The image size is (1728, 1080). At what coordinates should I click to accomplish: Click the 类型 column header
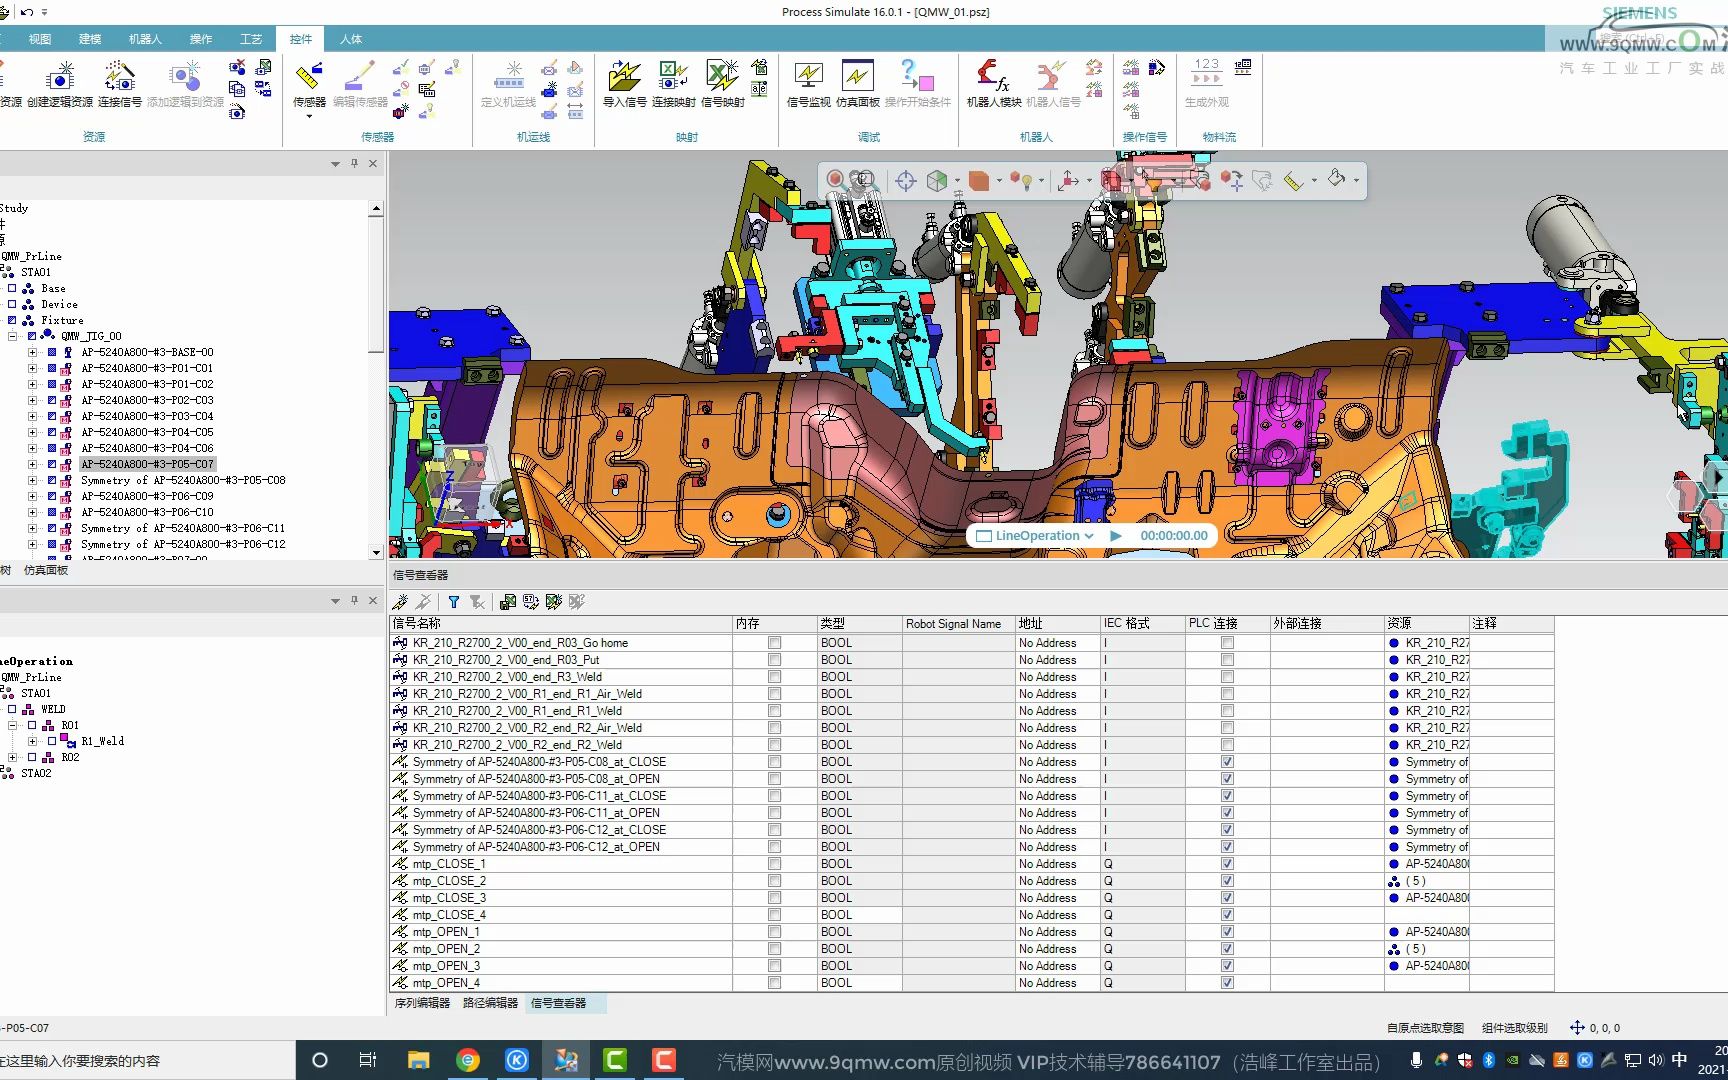tap(859, 623)
